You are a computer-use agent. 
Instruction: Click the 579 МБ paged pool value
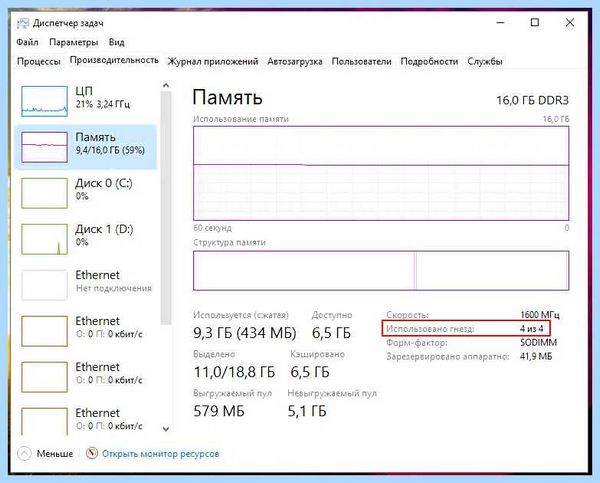[218, 411]
